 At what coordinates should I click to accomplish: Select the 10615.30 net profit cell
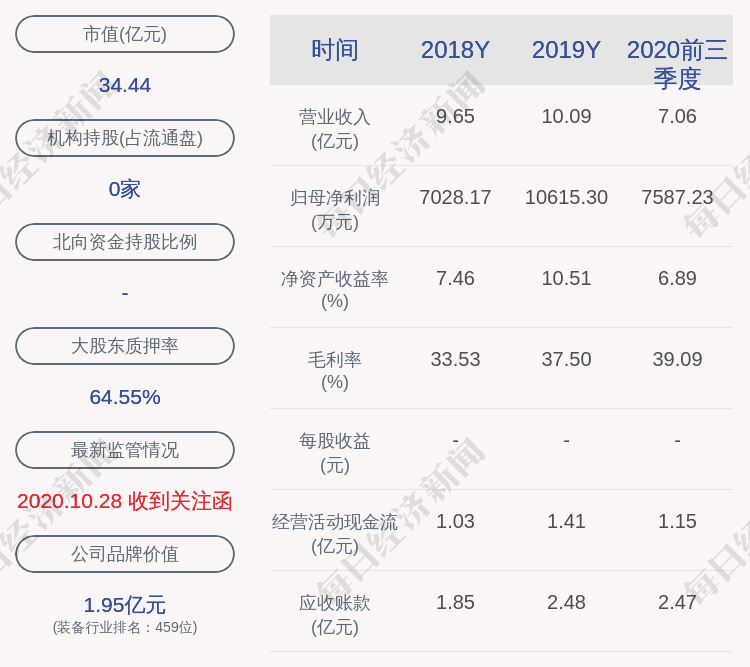click(x=566, y=197)
